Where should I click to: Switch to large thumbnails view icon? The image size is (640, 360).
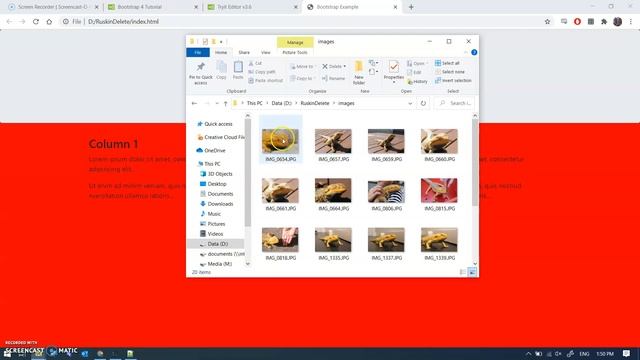[x=472, y=272]
